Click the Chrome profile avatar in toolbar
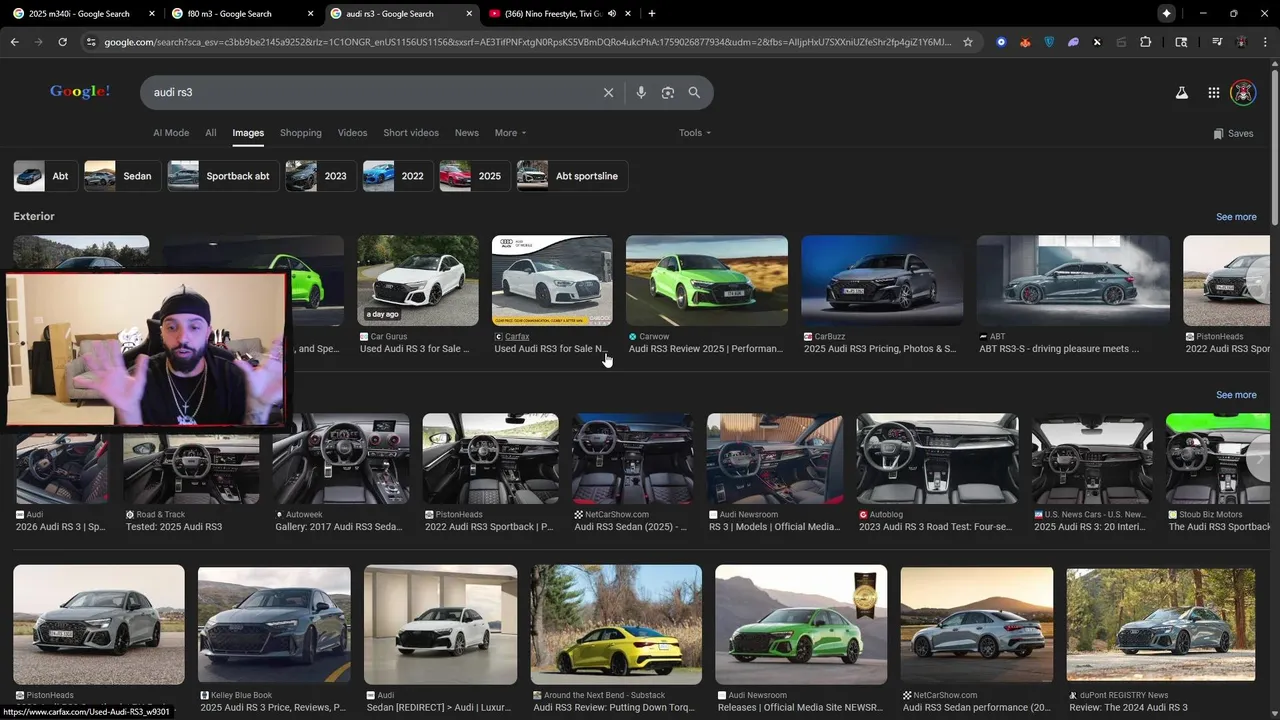The image size is (1280, 720). point(1241,42)
